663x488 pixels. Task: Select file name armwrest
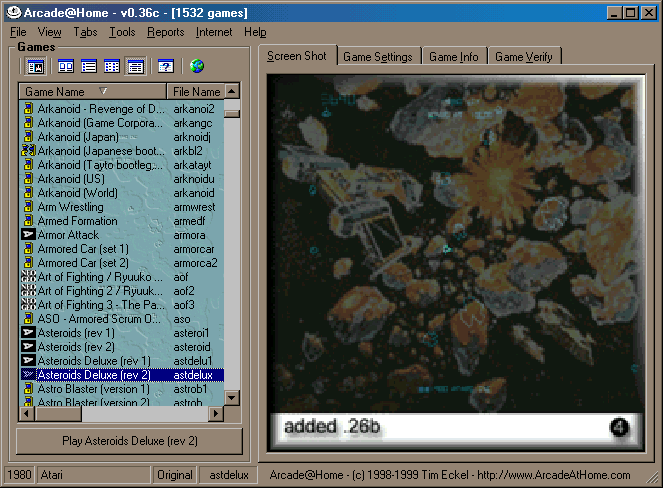(195, 207)
